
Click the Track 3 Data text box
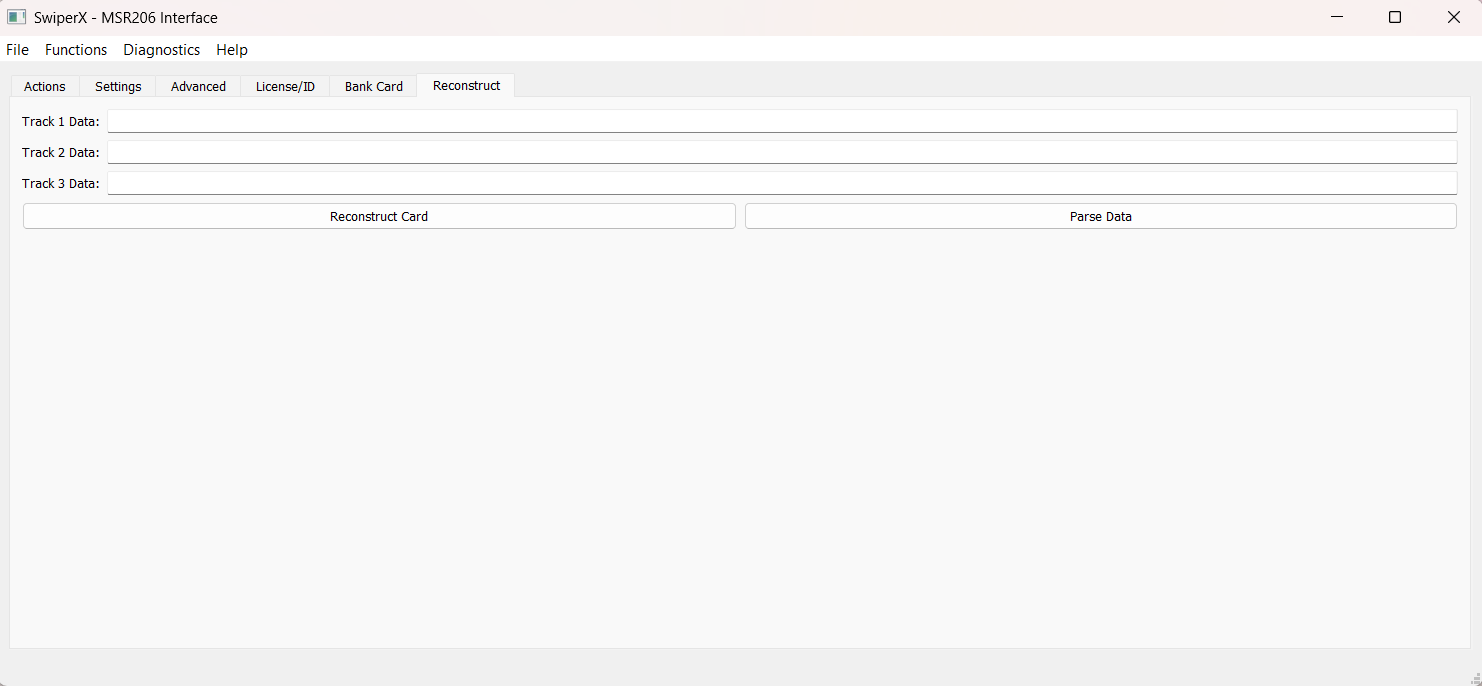[x=782, y=183]
